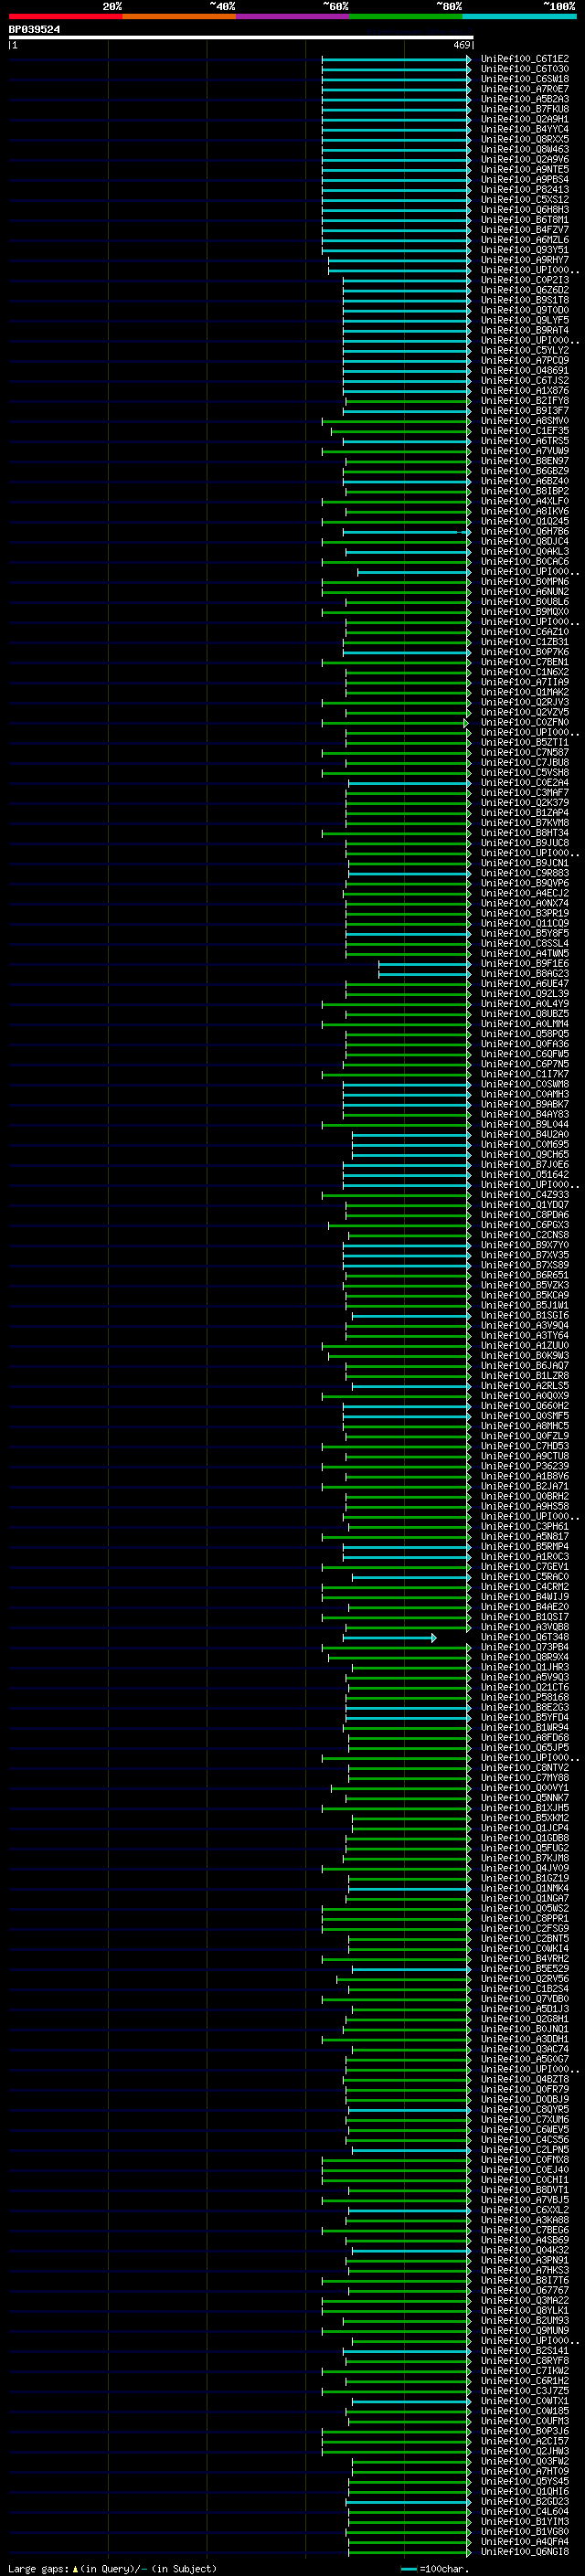Select the UniRef100_C5XS12 label
585x2576 pixels.
(x=525, y=199)
